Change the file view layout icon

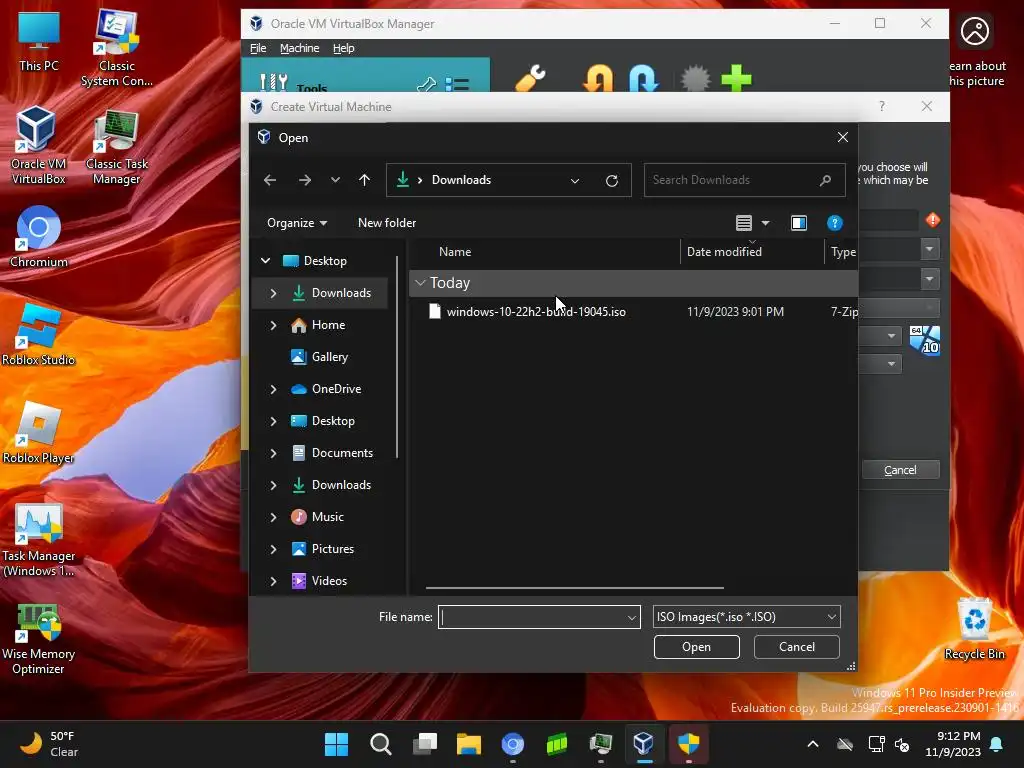click(x=743, y=223)
